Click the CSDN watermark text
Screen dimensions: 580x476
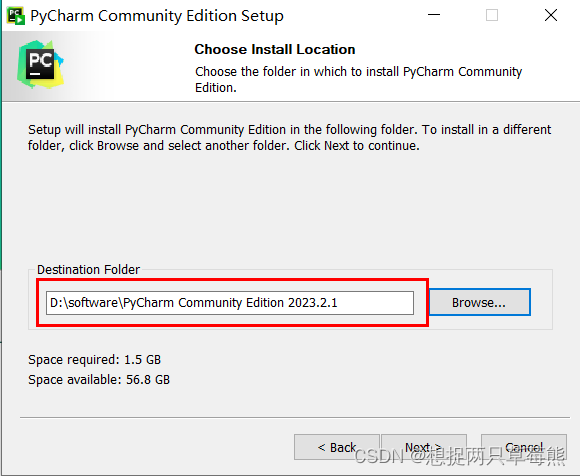point(460,456)
